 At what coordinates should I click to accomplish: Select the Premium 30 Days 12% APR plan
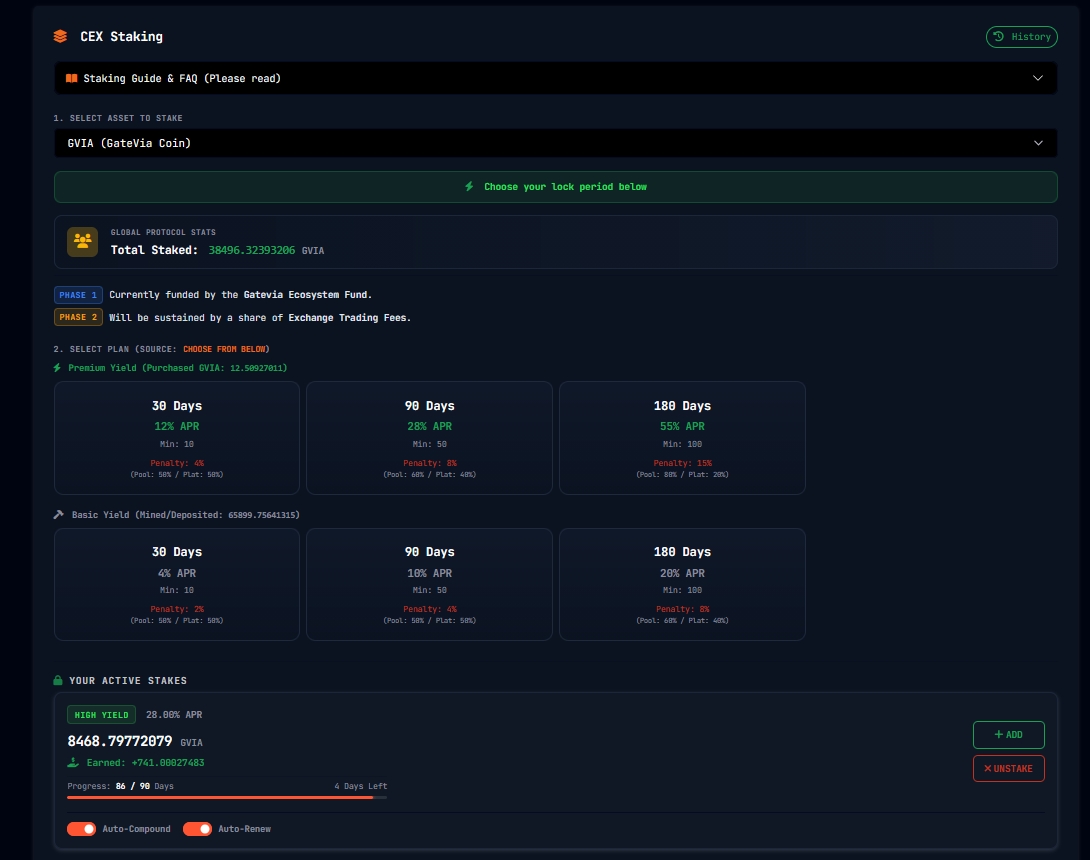(177, 438)
